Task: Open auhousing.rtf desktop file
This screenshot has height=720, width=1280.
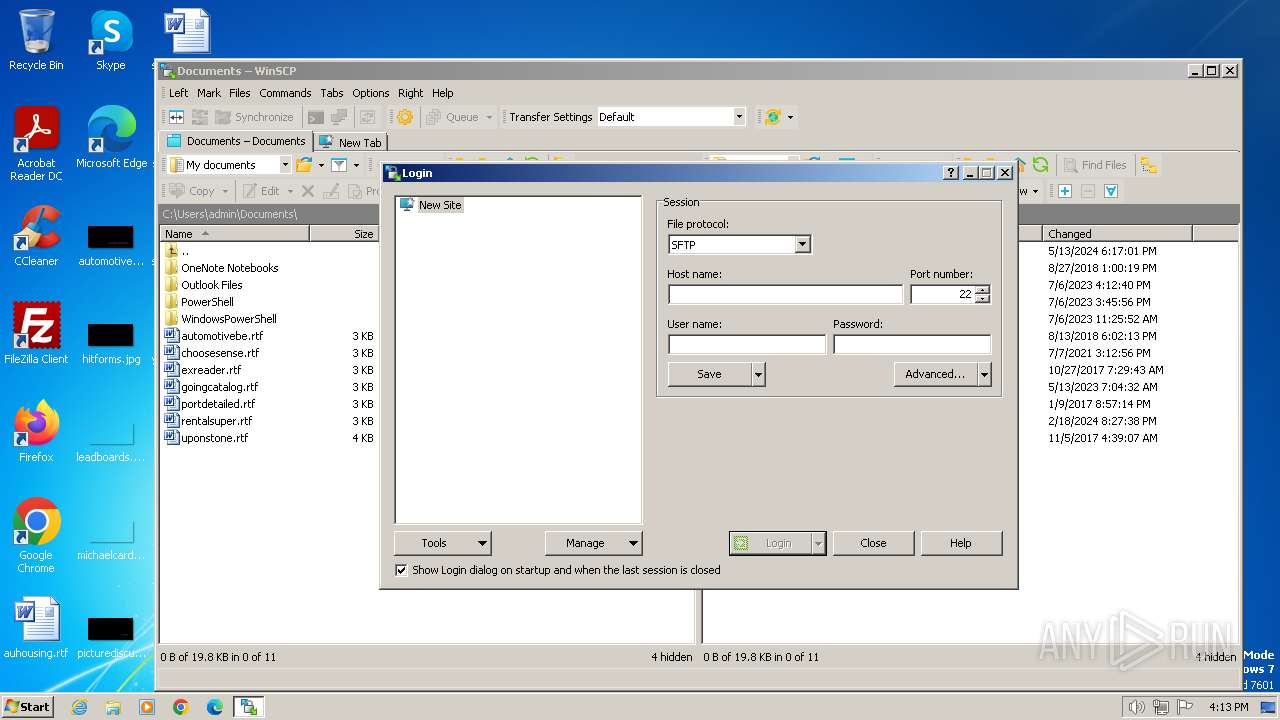Action: click(36, 628)
